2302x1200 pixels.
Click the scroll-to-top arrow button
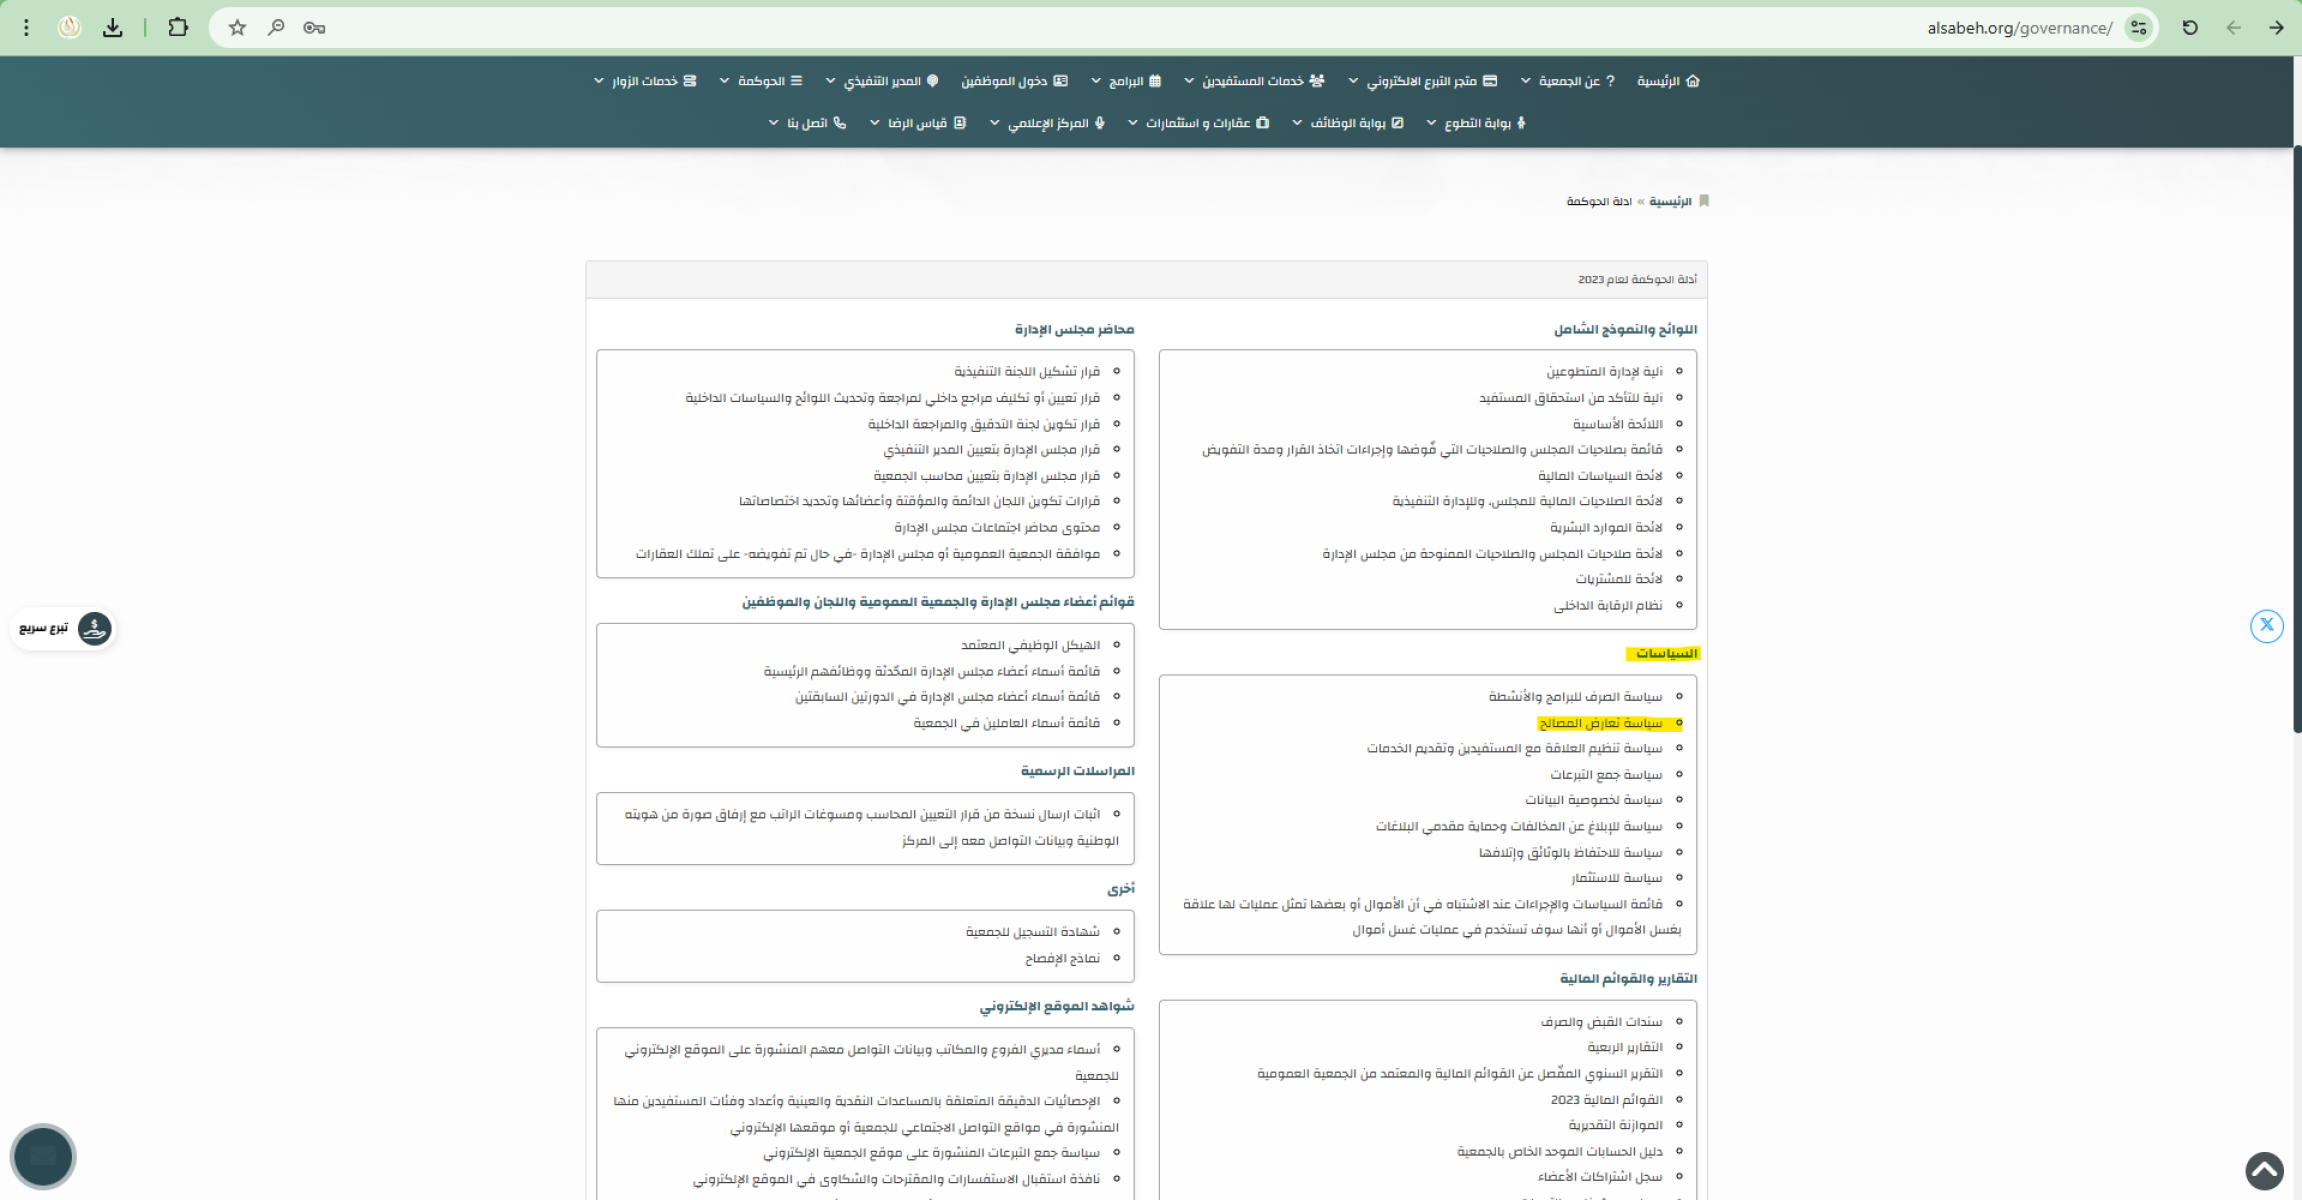[x=2265, y=1170]
